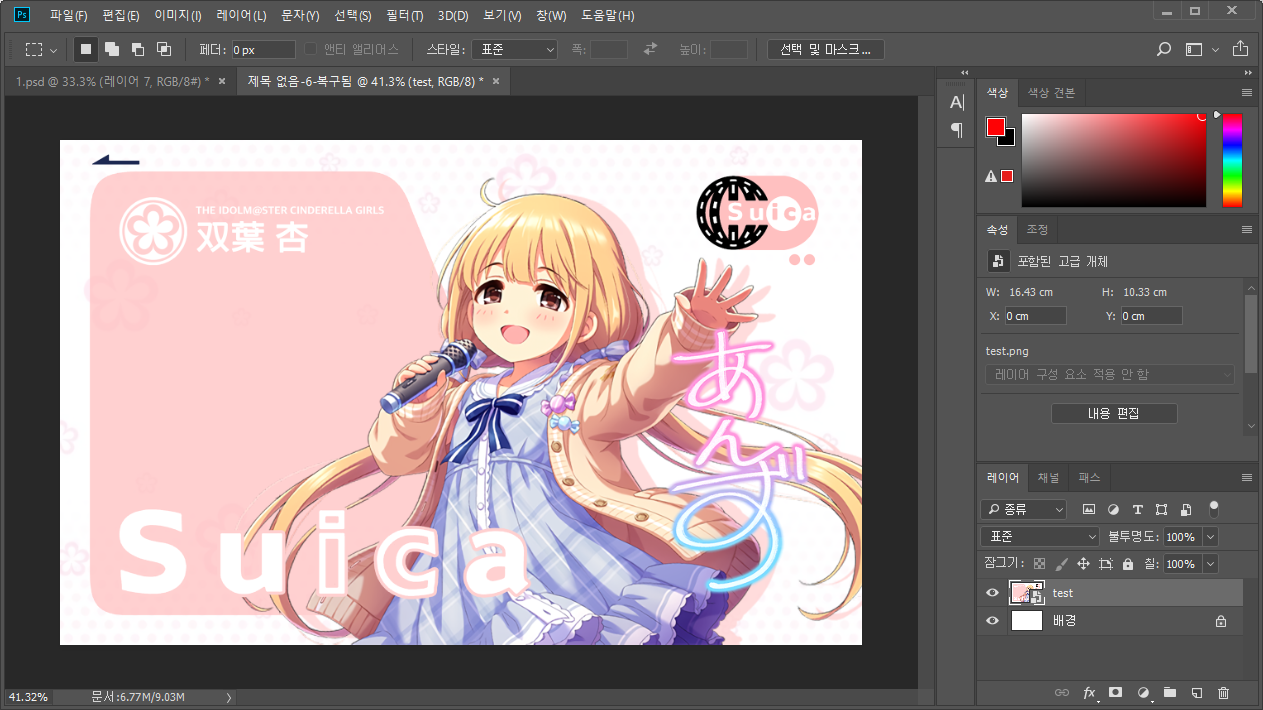Switch to the 채널 tab
This screenshot has width=1263, height=710.
(1048, 477)
